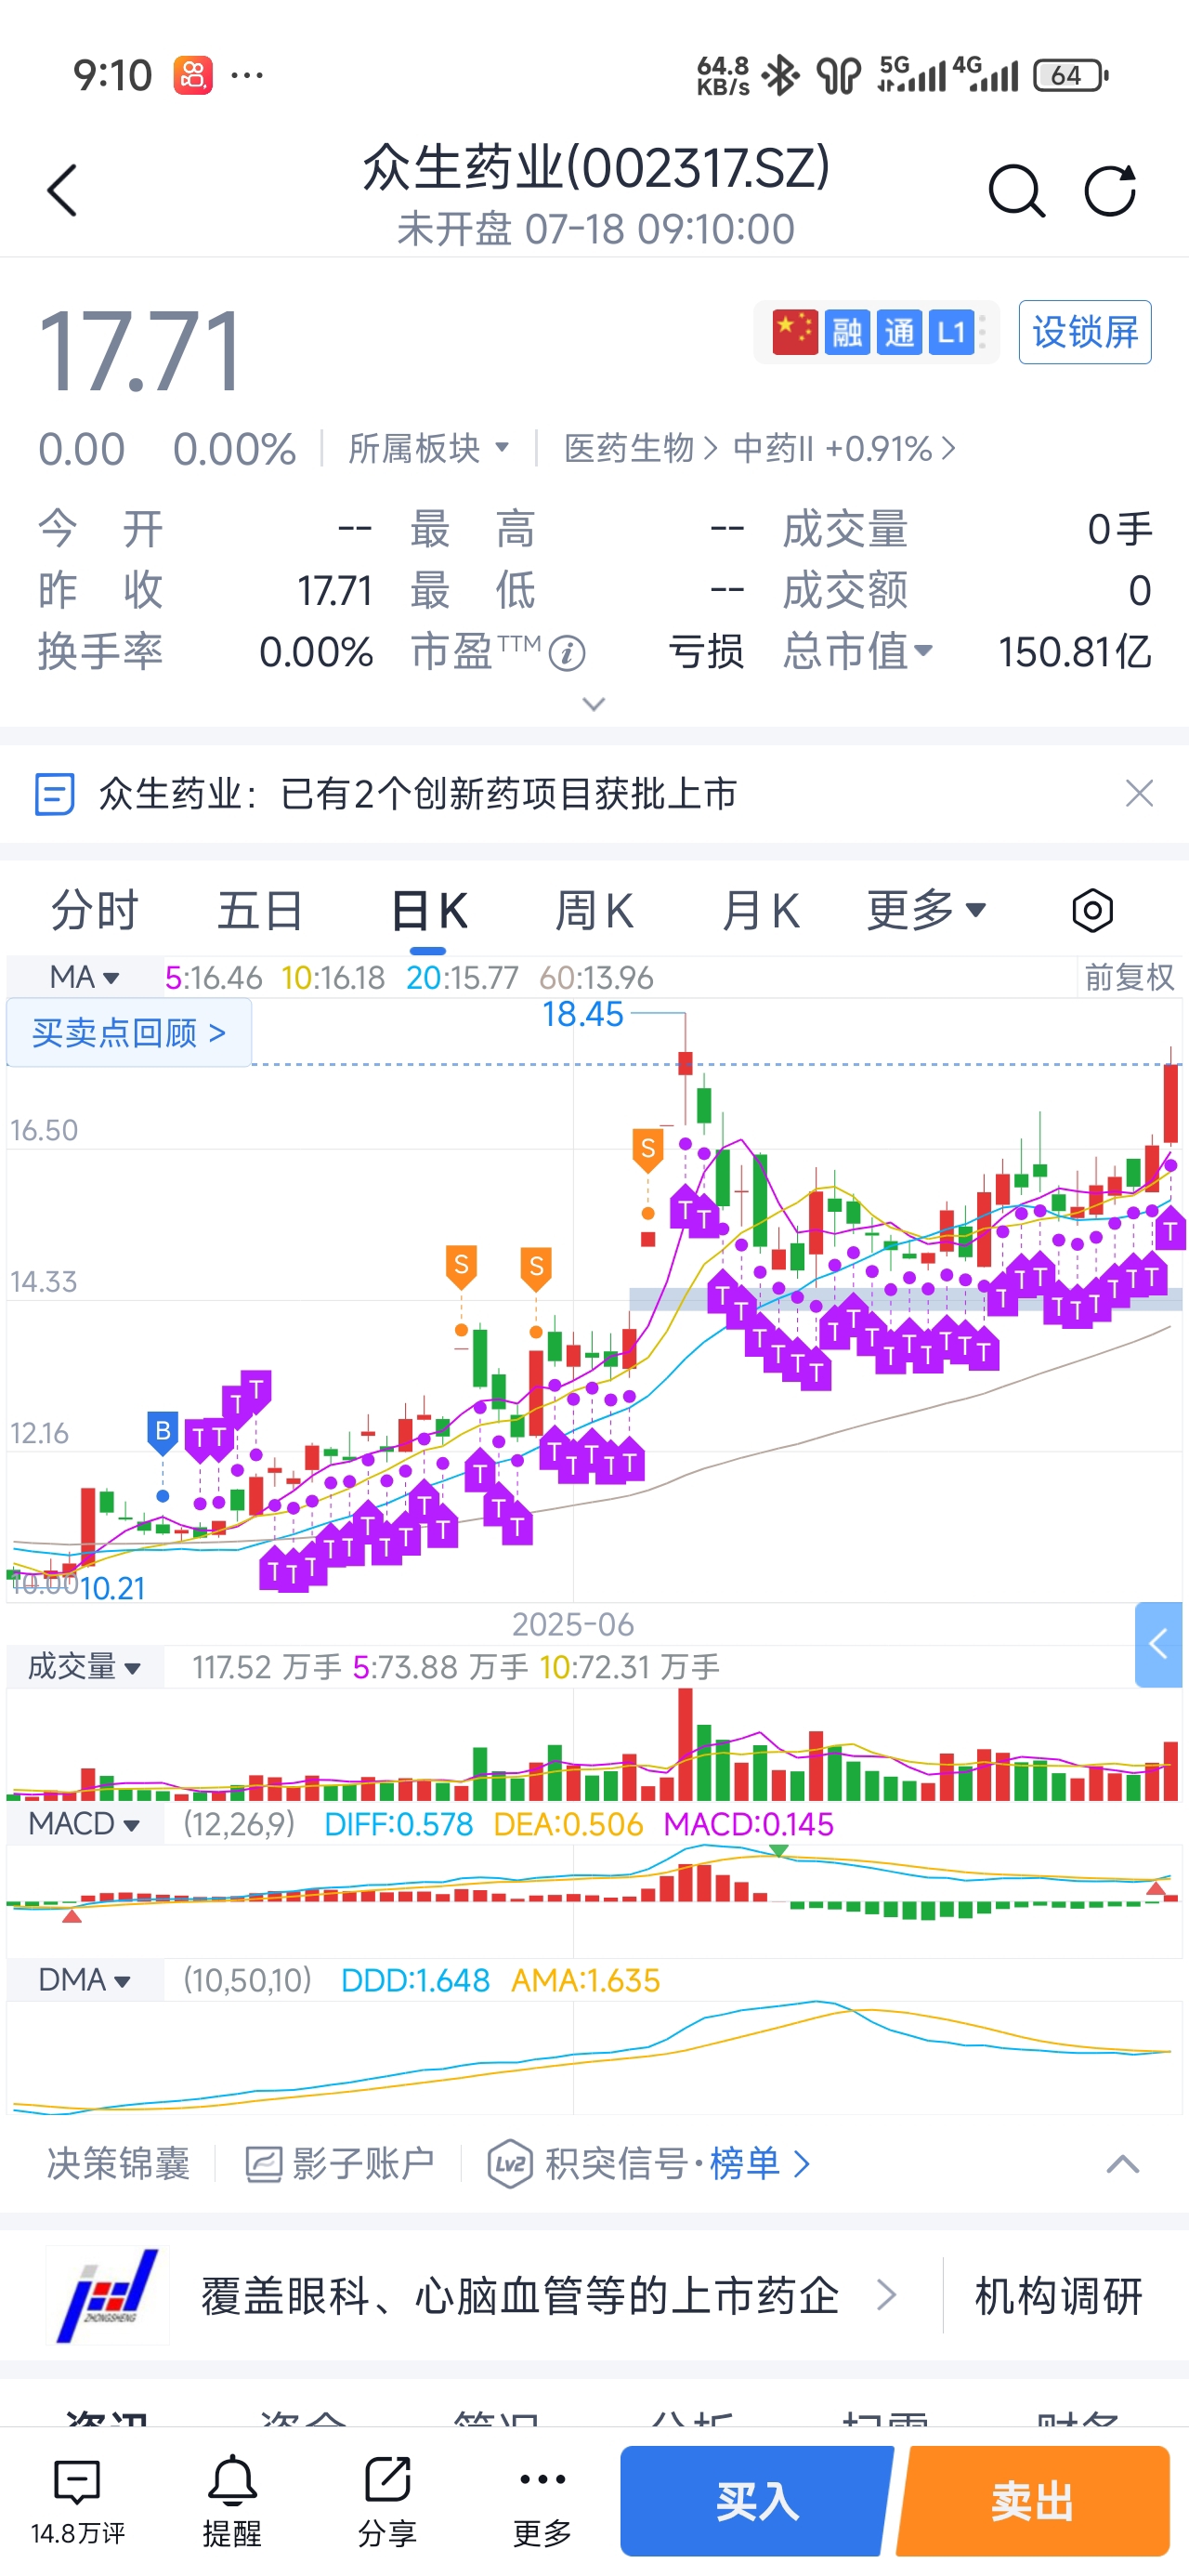Tap the 17.71 current price
1189x2576 pixels.
[x=141, y=352]
